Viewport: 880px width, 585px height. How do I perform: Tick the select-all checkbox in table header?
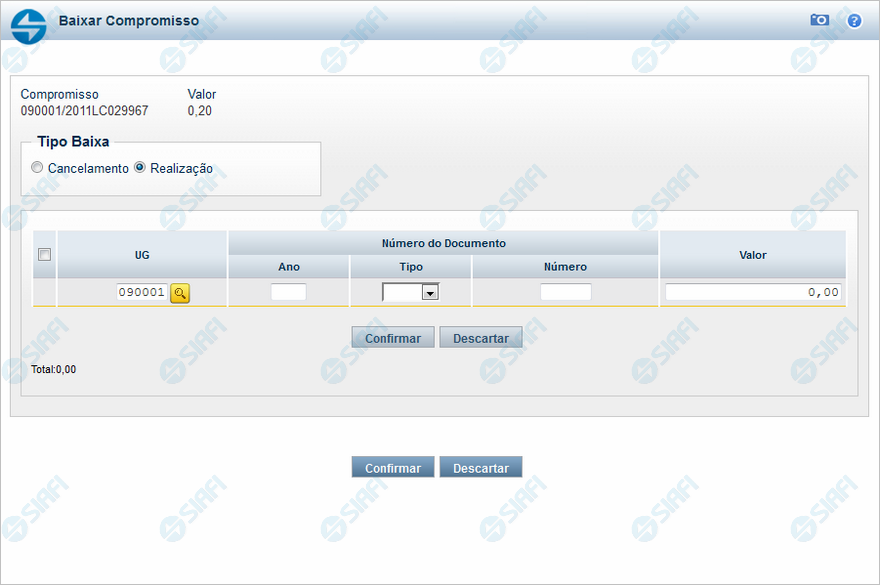[x=44, y=255]
